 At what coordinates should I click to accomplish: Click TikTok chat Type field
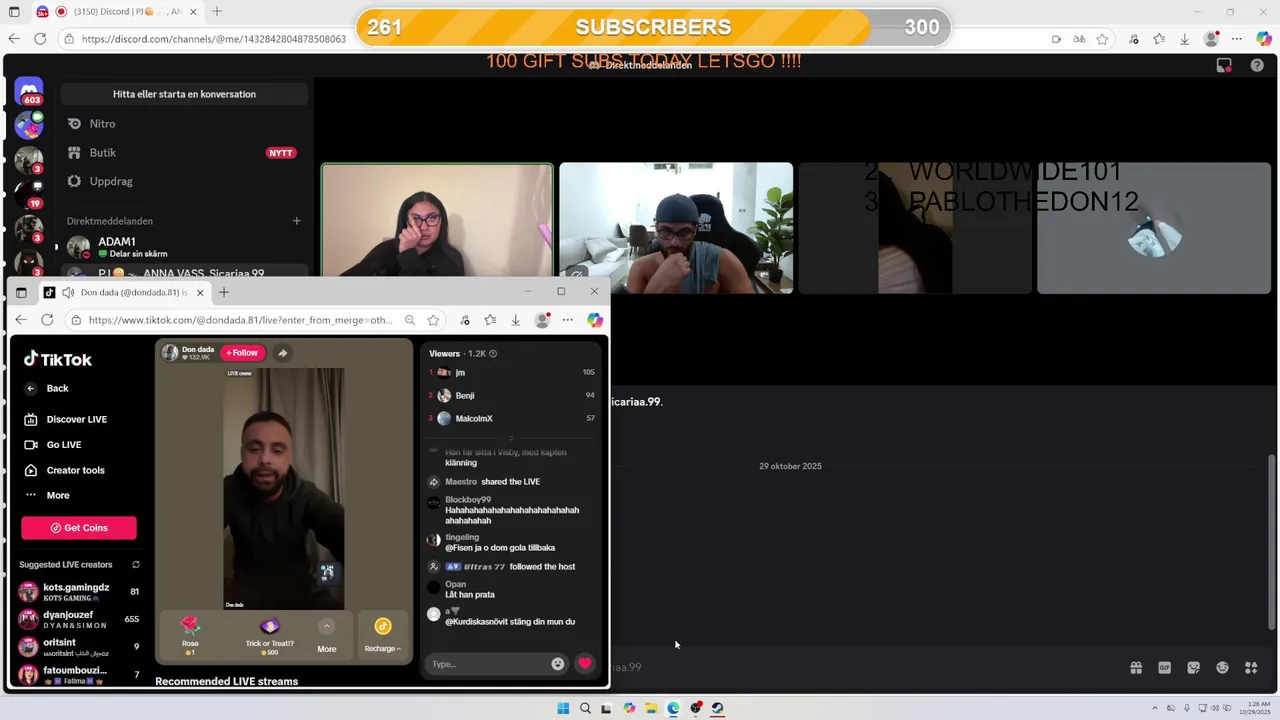click(x=487, y=664)
